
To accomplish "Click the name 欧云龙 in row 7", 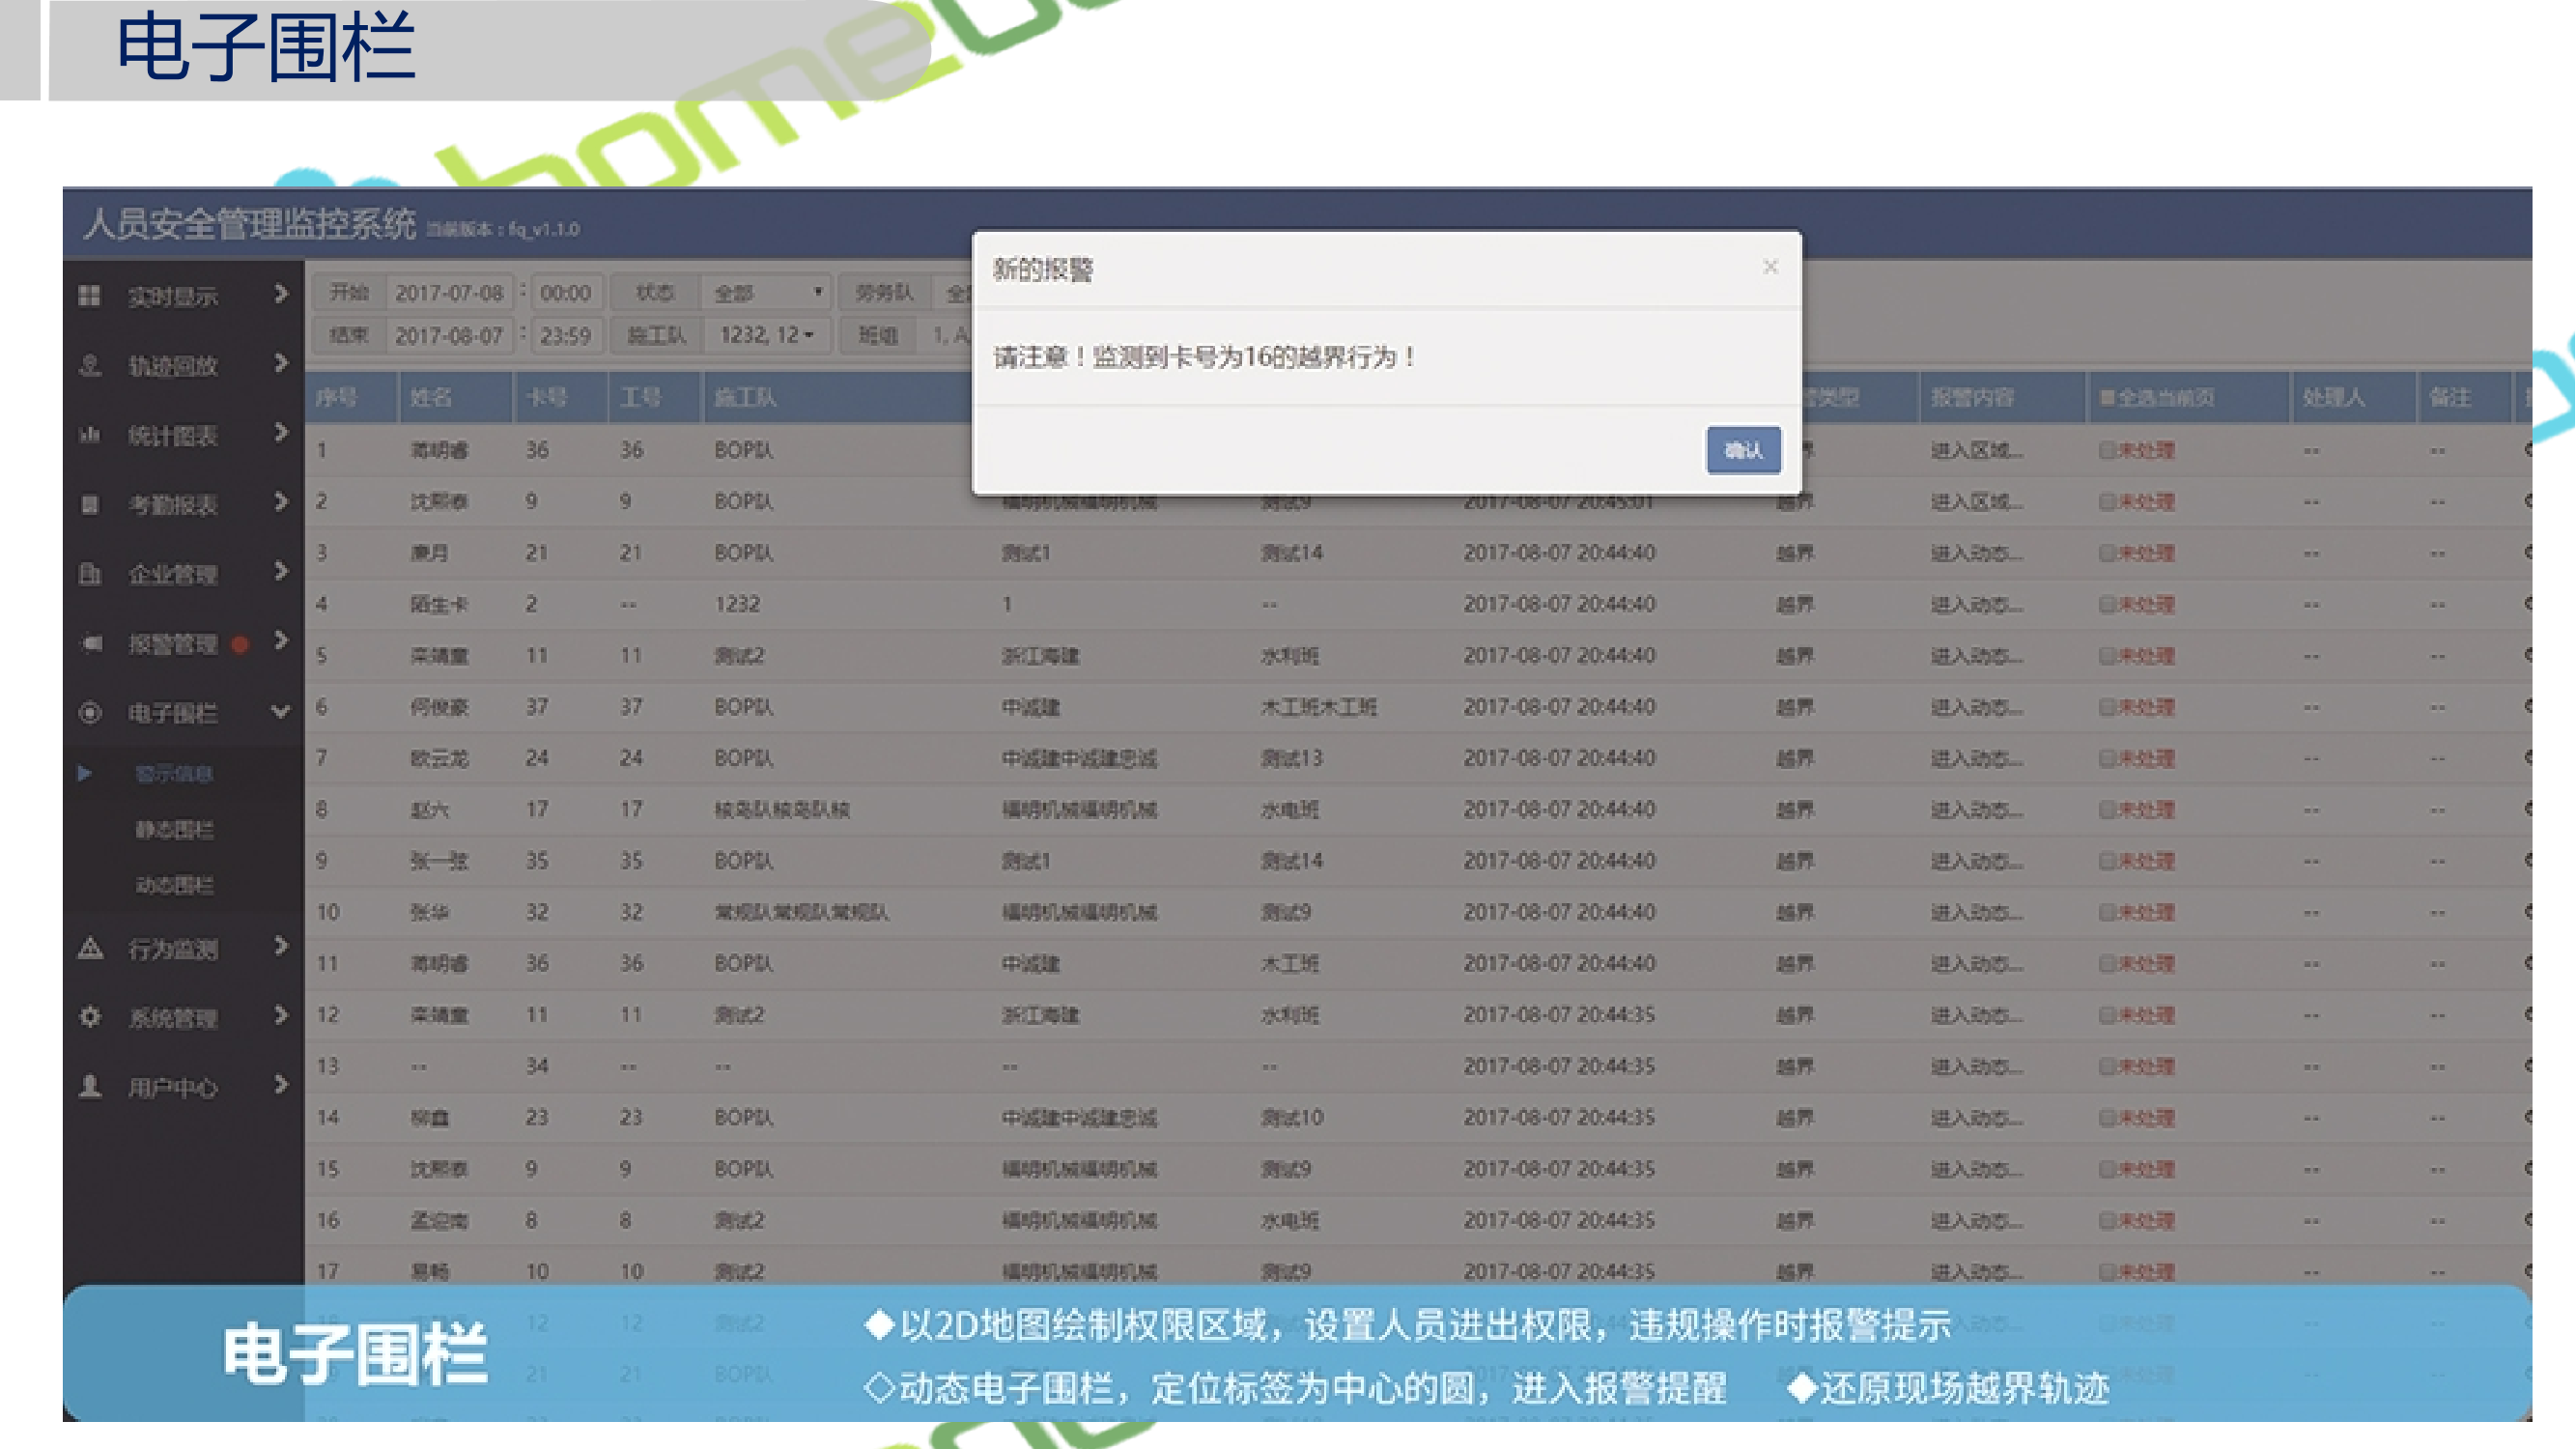I will pyautogui.click(x=439, y=759).
